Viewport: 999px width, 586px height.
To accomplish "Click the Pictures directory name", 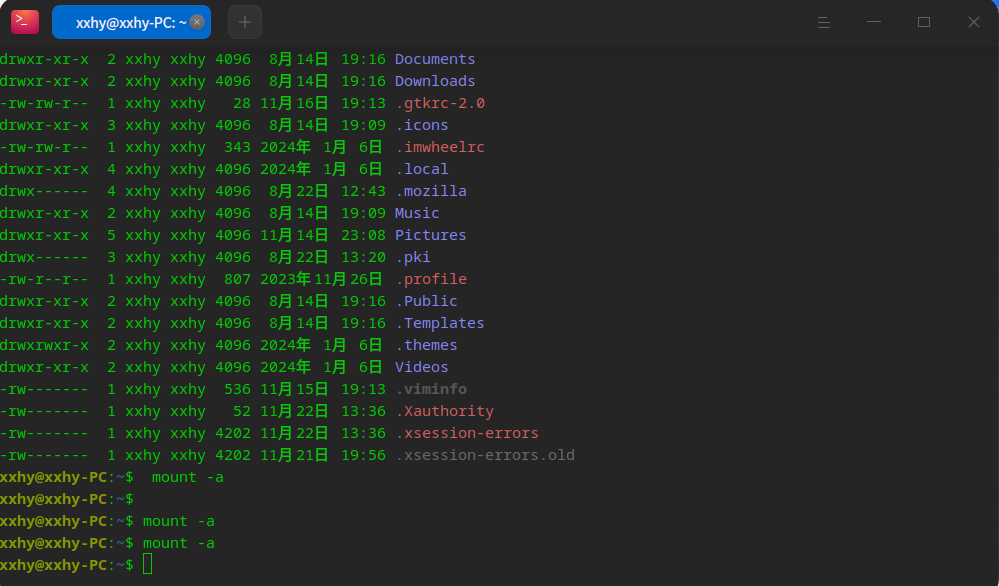I will 431,235.
